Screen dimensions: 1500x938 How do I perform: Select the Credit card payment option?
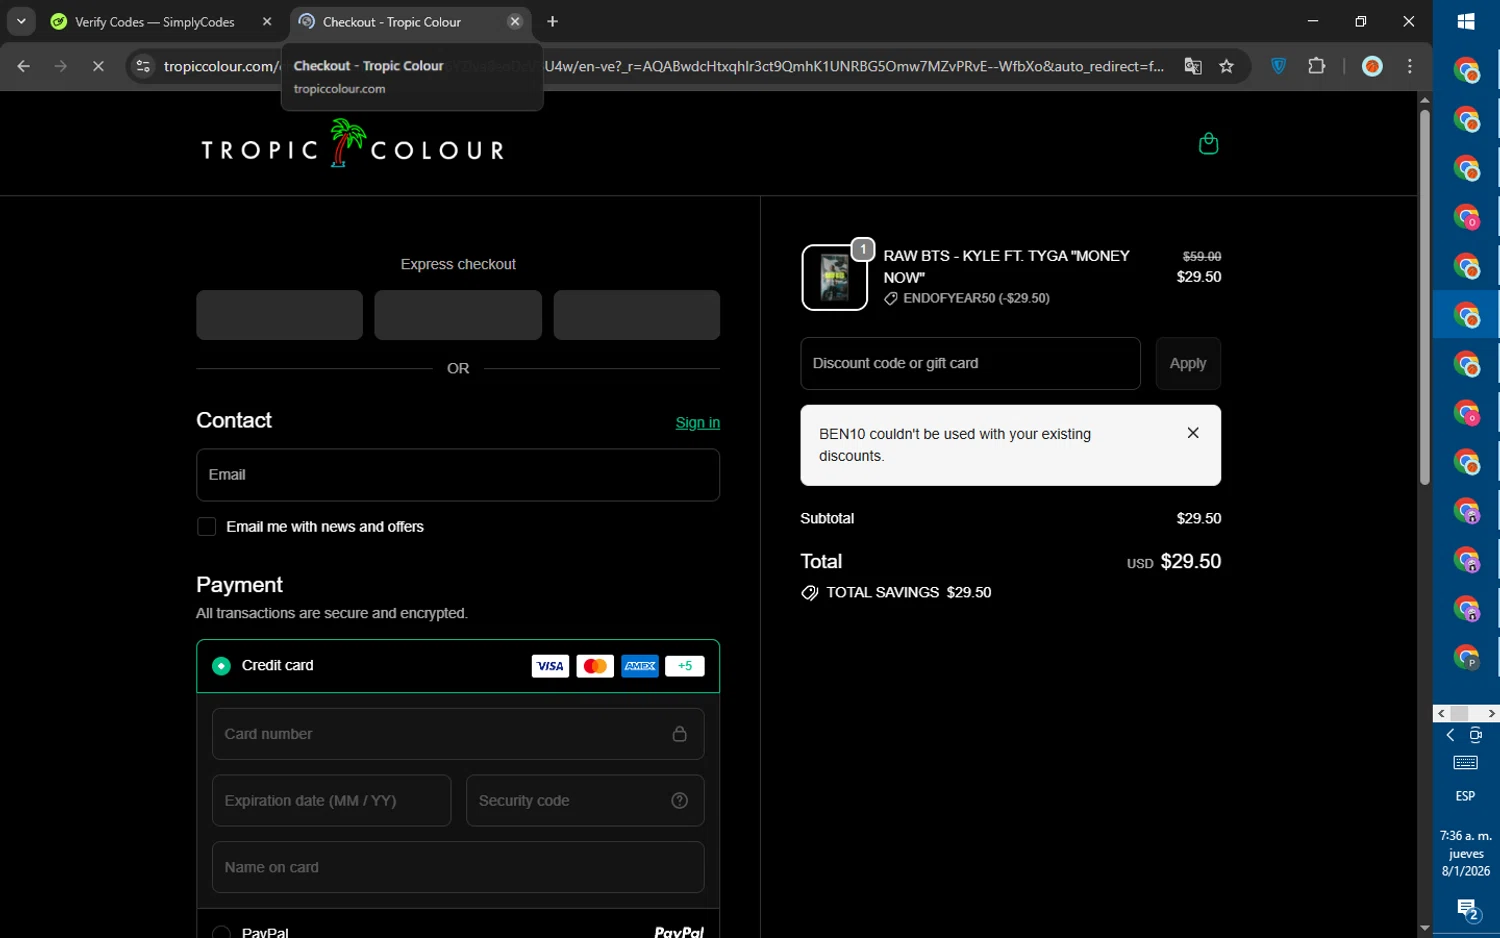point(221,666)
